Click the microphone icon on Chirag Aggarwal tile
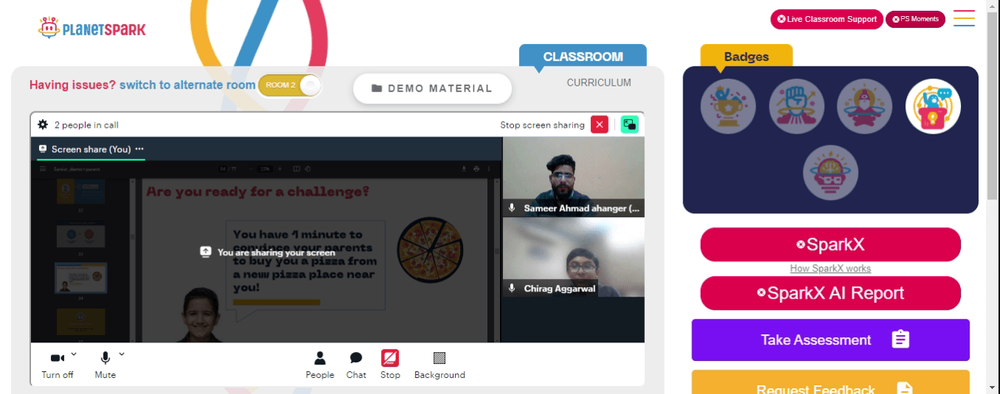Image resolution: width=1000 pixels, height=394 pixels. pyautogui.click(x=511, y=289)
